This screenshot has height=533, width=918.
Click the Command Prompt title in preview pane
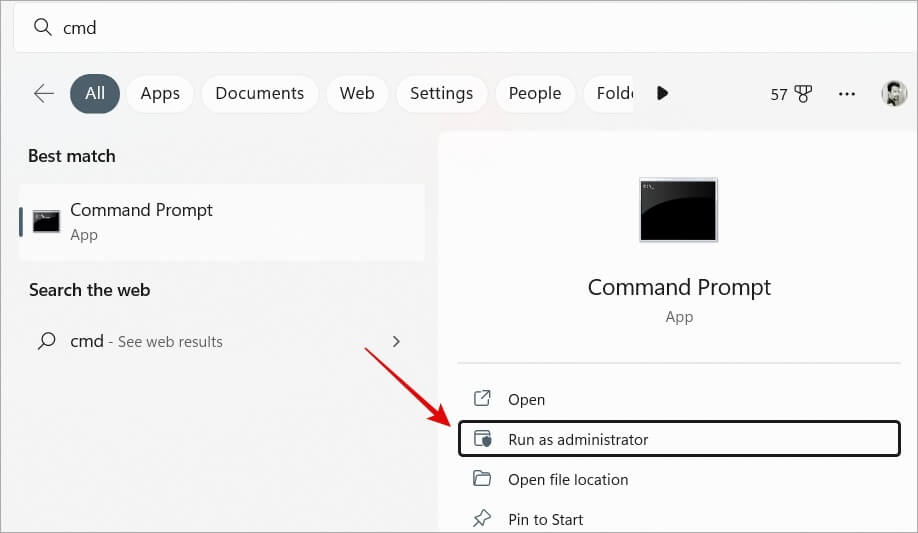click(679, 287)
